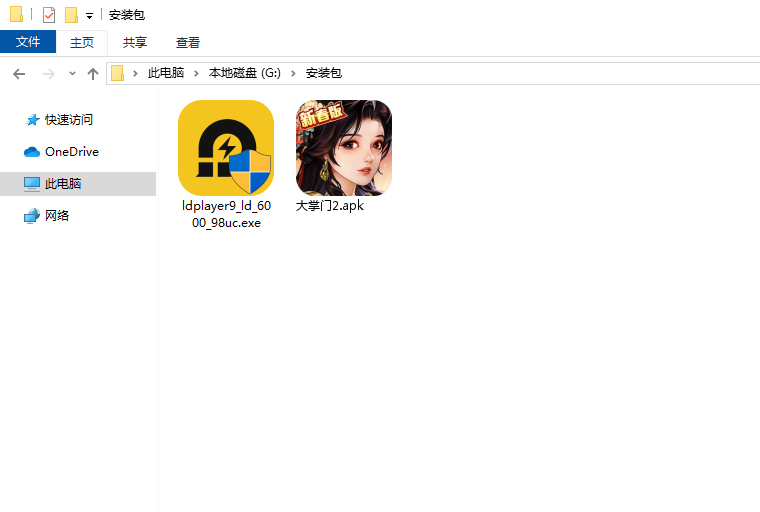
Task: Click the new folder quick access icon
Action: [x=71, y=15]
